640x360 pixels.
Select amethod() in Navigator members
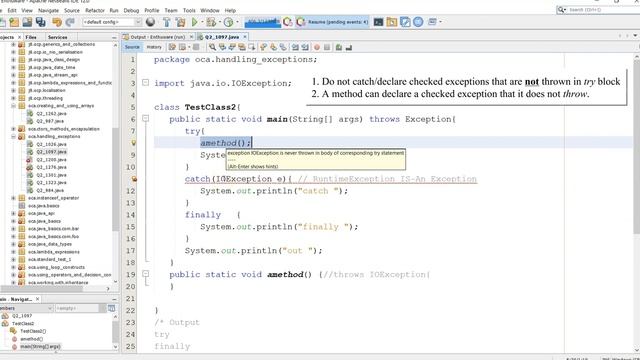[31, 339]
